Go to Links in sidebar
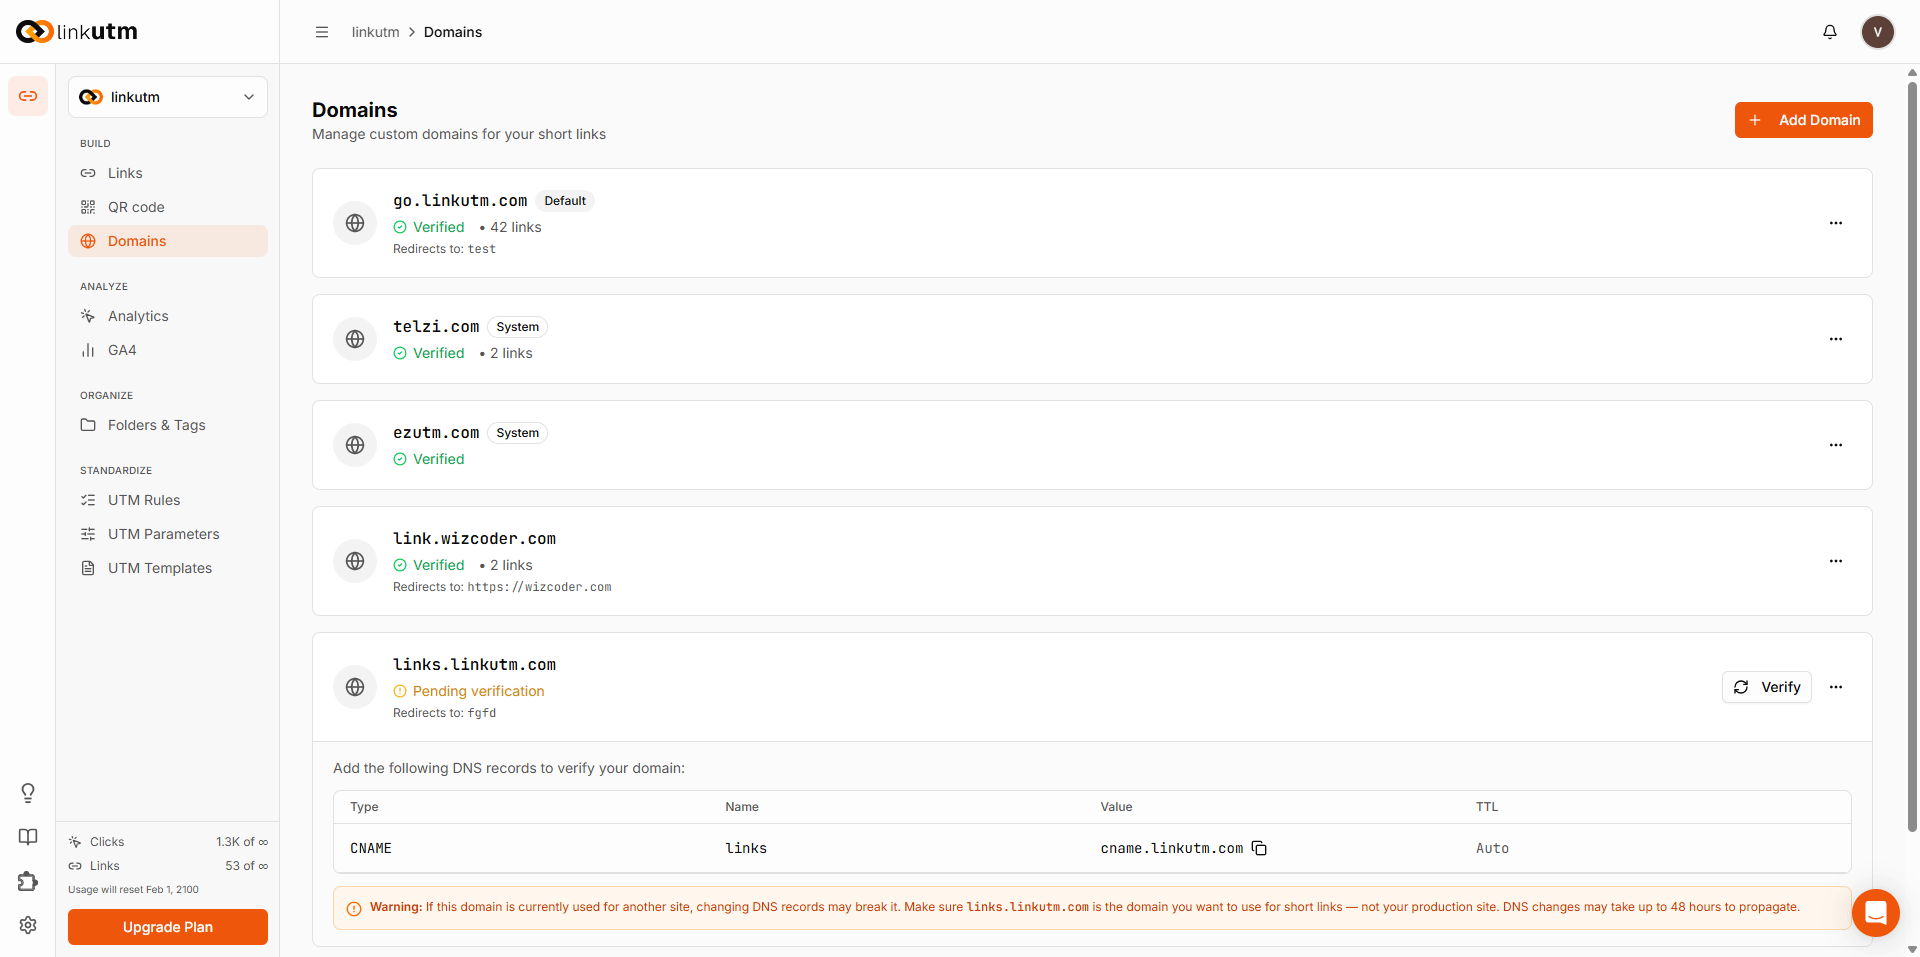1920x957 pixels. [168, 173]
